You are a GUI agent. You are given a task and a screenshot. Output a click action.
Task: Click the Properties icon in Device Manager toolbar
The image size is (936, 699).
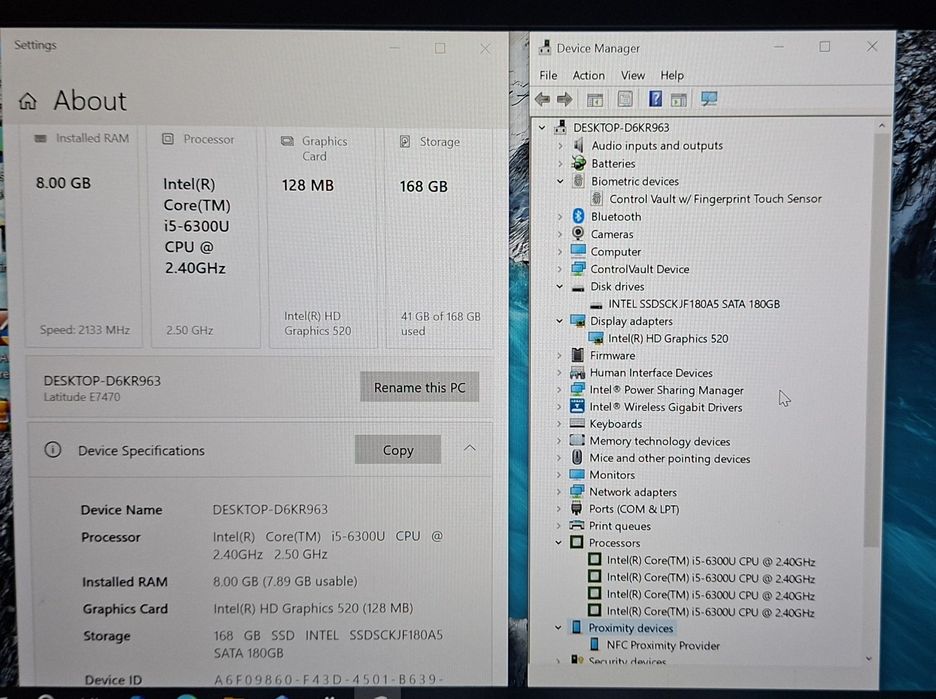[x=624, y=99]
